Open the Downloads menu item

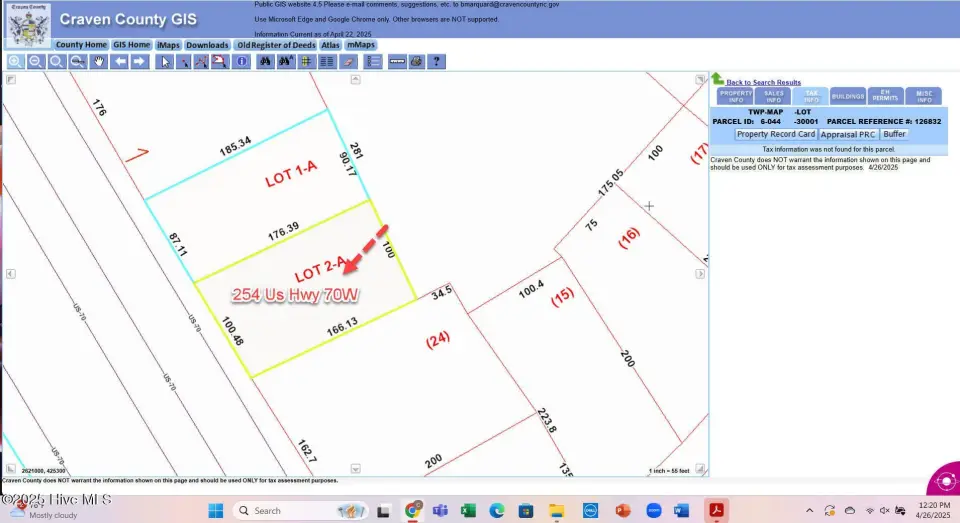207,45
